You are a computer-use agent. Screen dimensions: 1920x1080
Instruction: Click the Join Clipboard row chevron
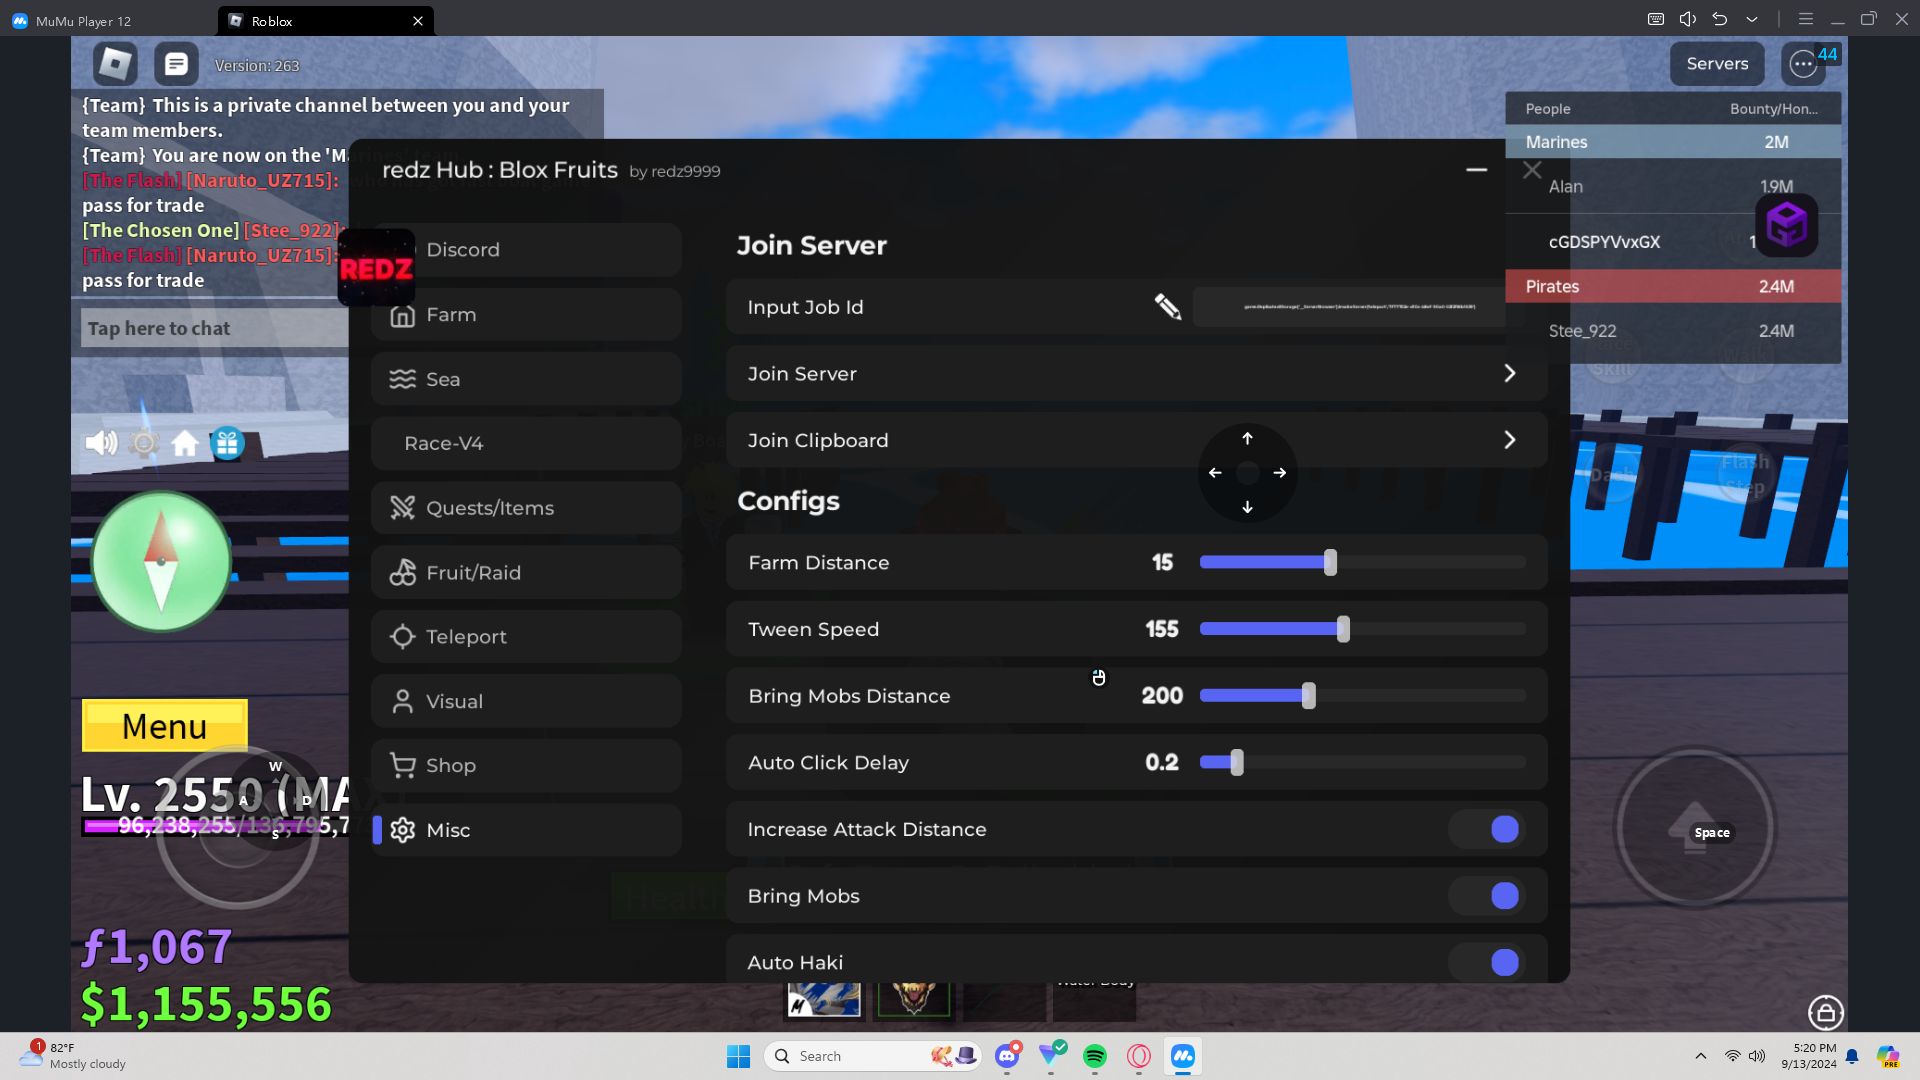(x=1510, y=440)
